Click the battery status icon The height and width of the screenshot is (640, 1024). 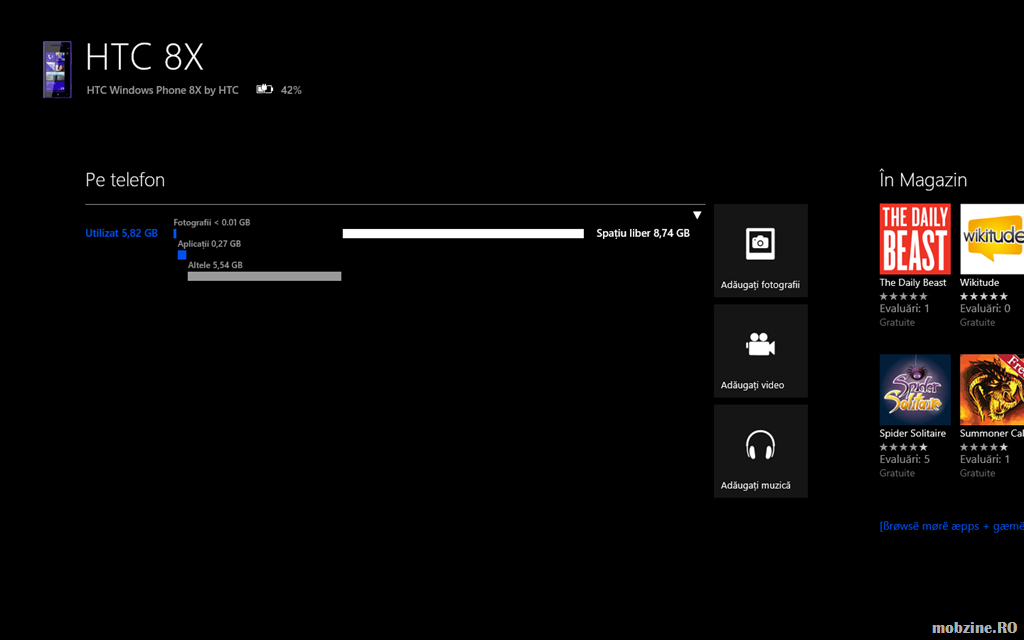click(264, 89)
